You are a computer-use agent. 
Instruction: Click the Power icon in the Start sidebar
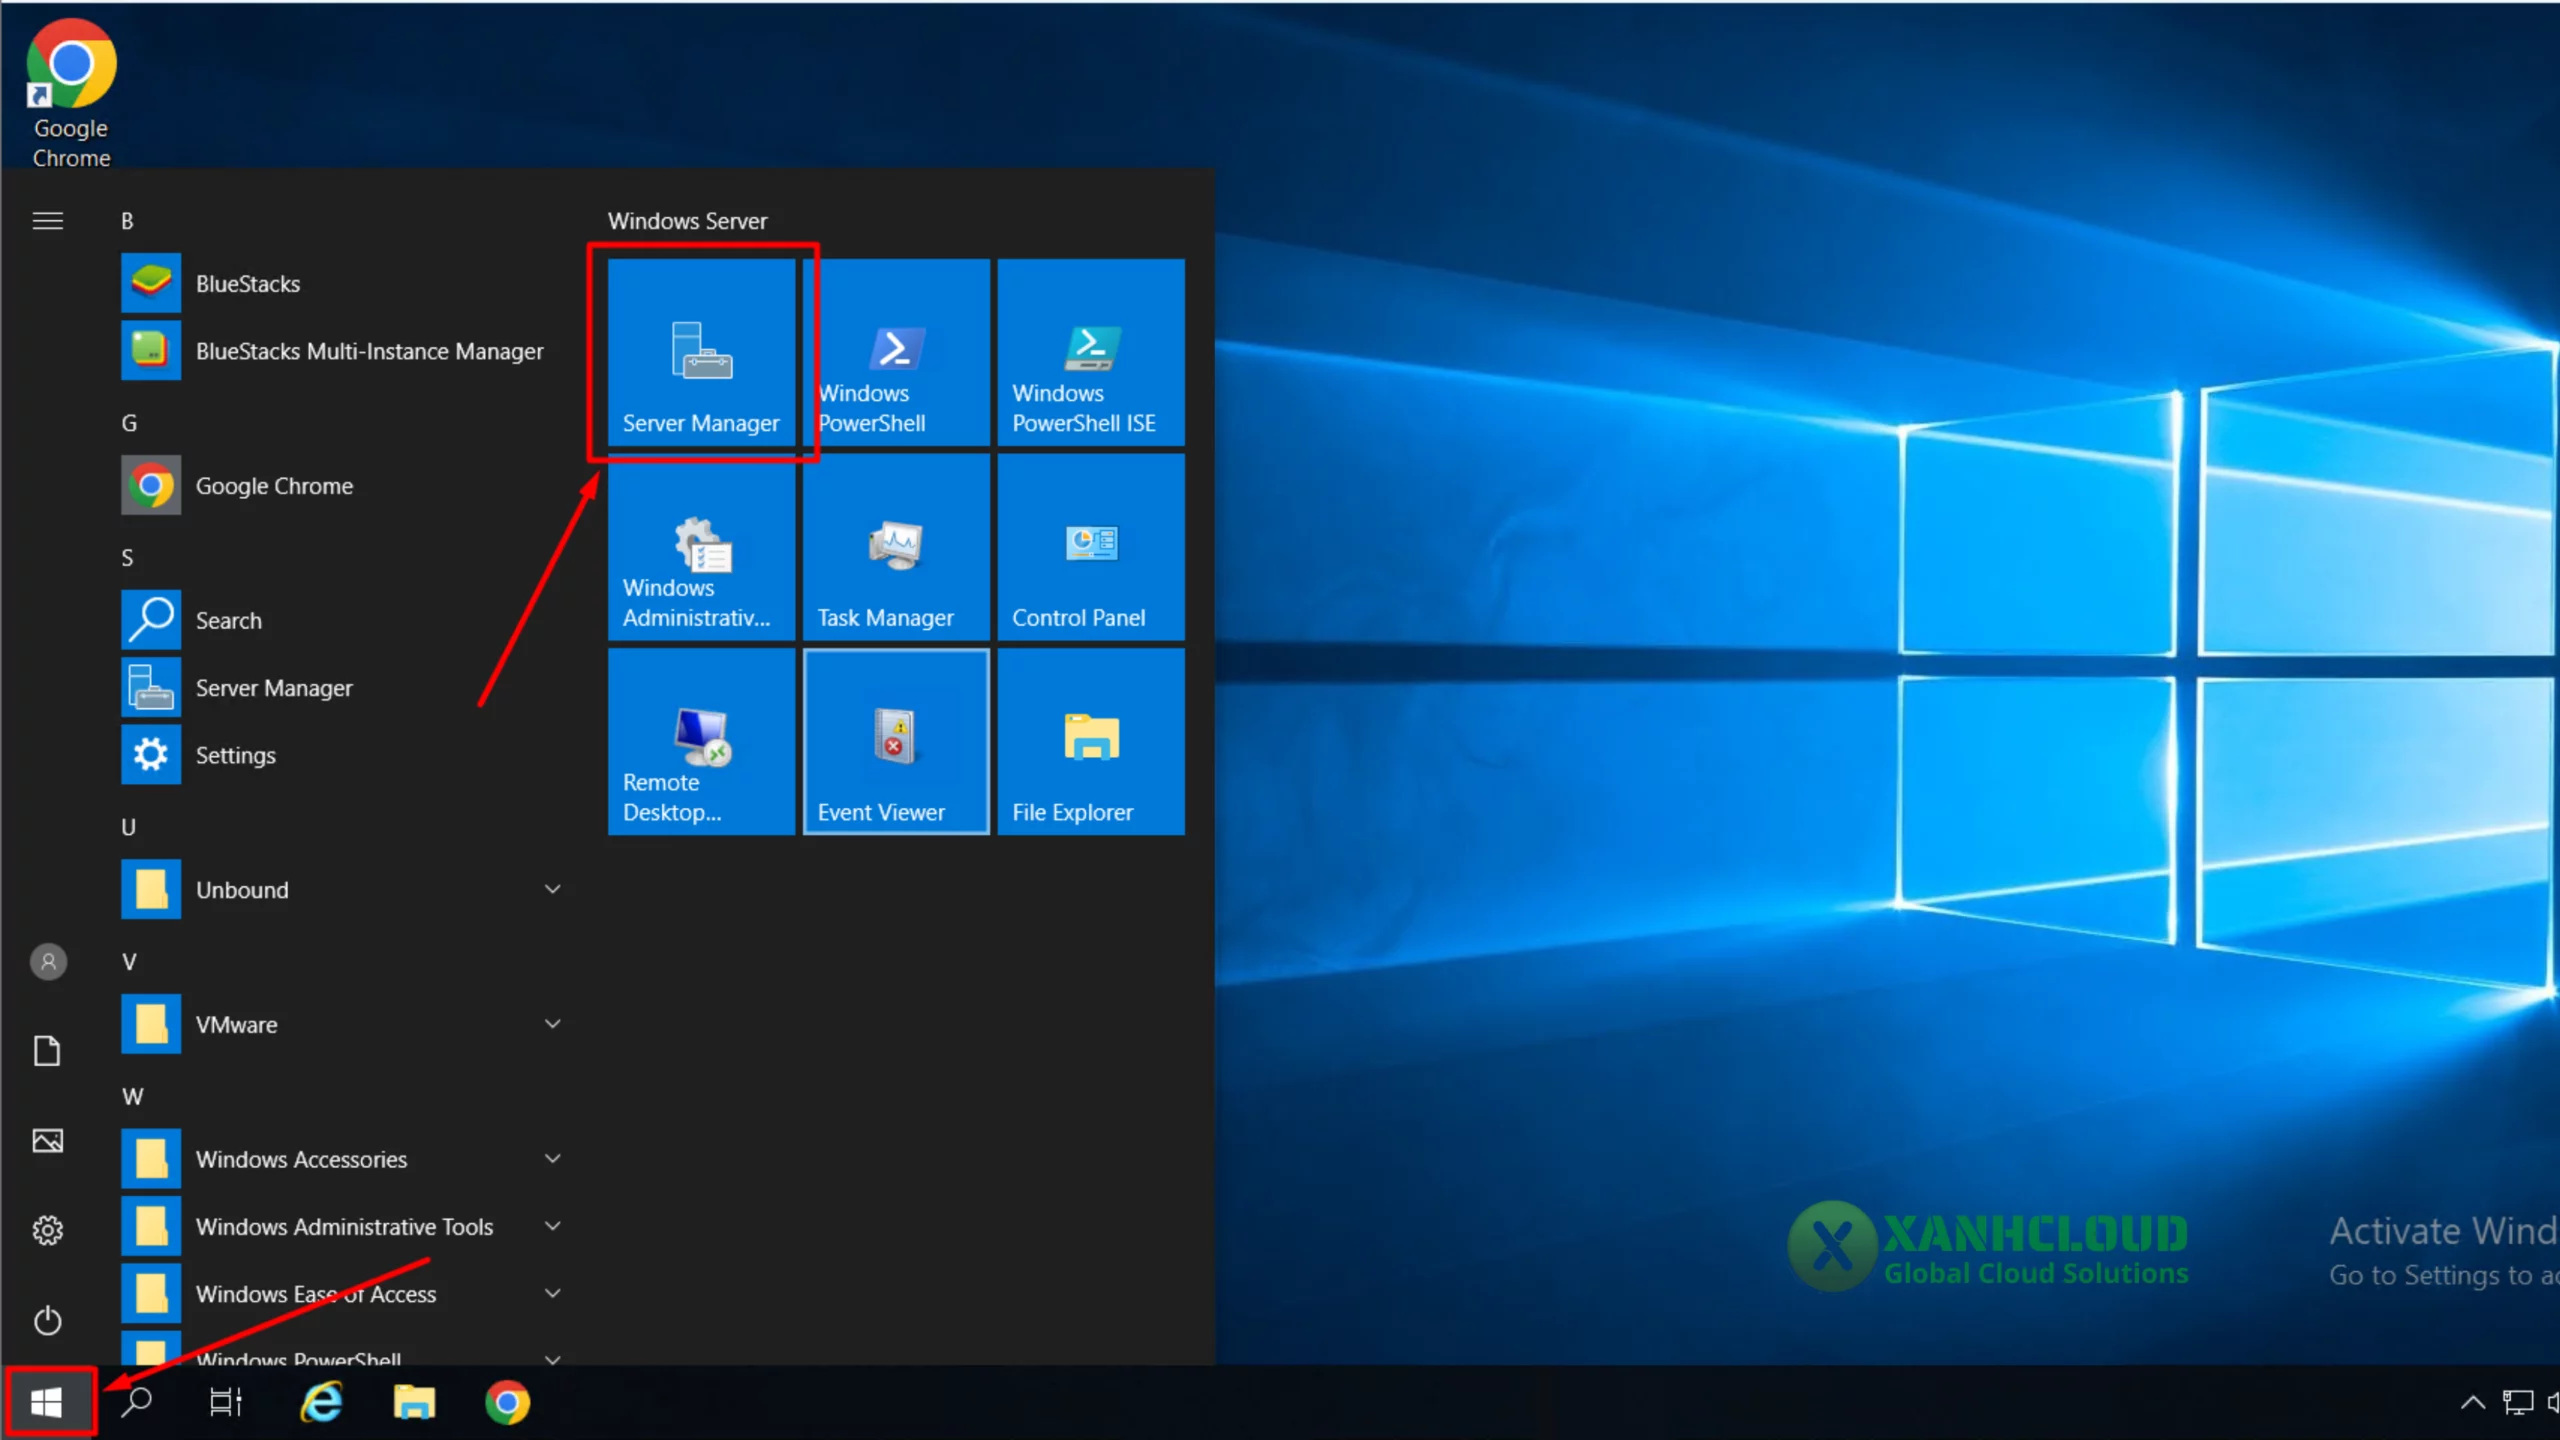[x=47, y=1321]
